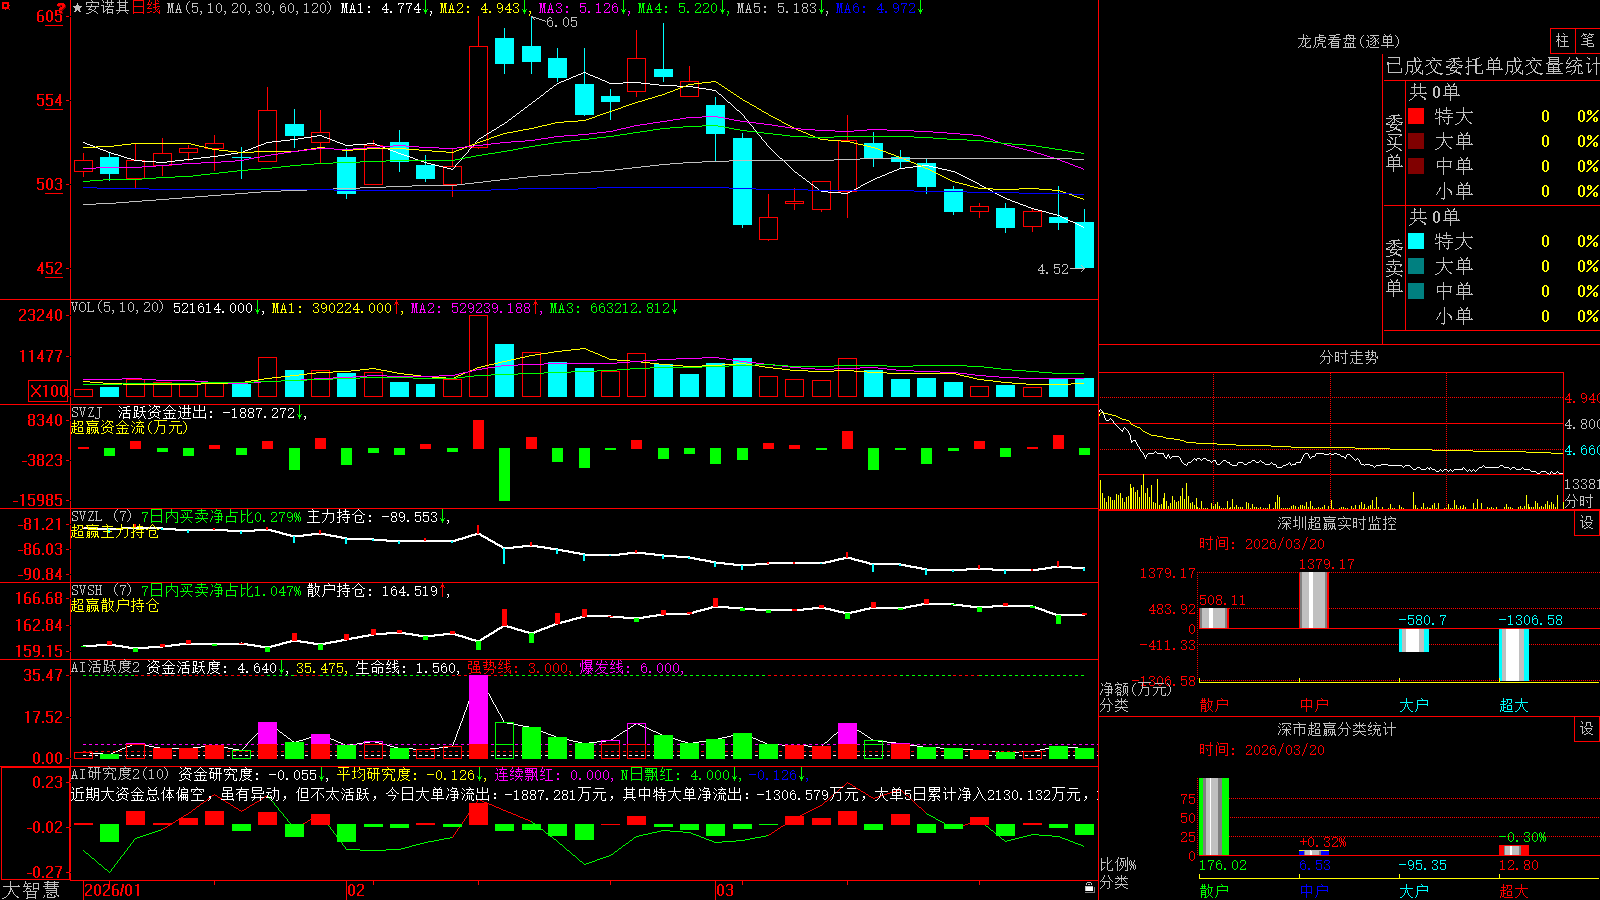Jump to the 2026/01 date marker
Screen dimensions: 1600x900
tap(113, 890)
